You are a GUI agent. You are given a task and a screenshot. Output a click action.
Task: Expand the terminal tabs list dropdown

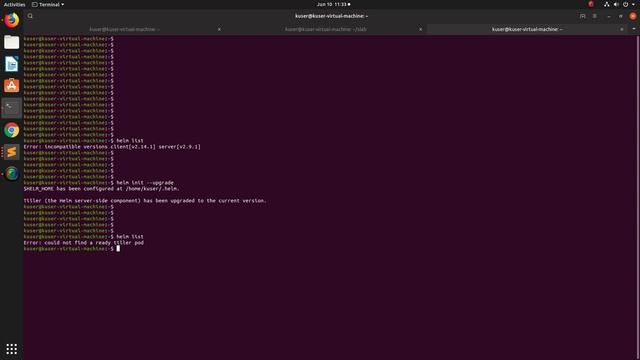tap(634, 29)
